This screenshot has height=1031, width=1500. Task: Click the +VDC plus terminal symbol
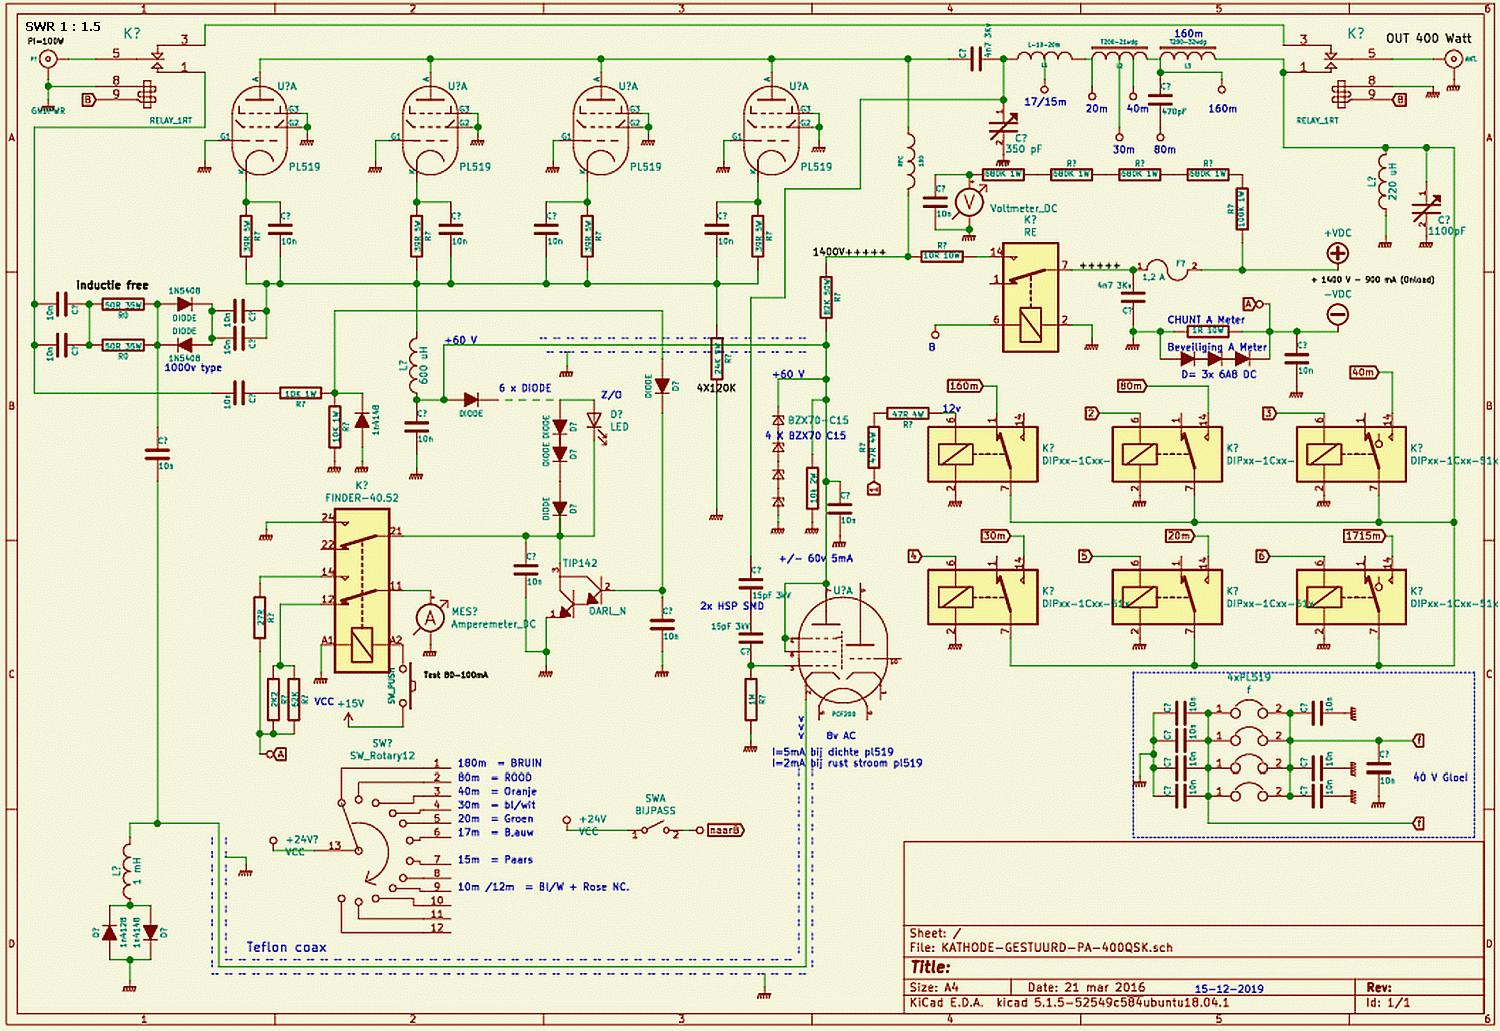1336,253
